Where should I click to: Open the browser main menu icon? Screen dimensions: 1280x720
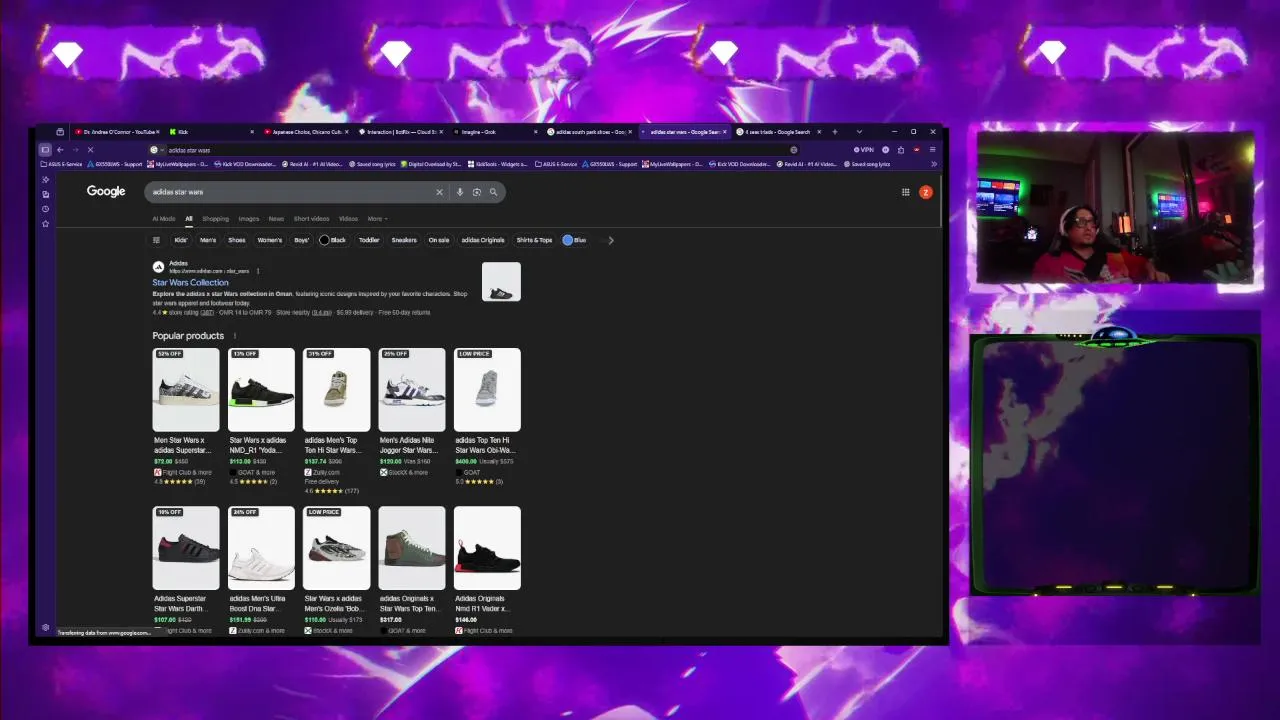tap(932, 150)
